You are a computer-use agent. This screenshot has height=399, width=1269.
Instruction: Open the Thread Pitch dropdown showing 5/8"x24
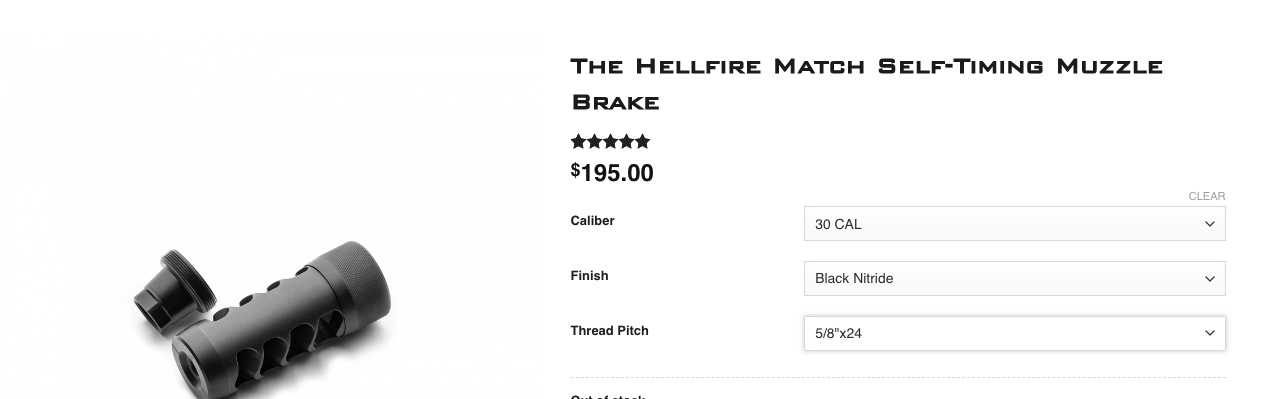click(x=1014, y=333)
